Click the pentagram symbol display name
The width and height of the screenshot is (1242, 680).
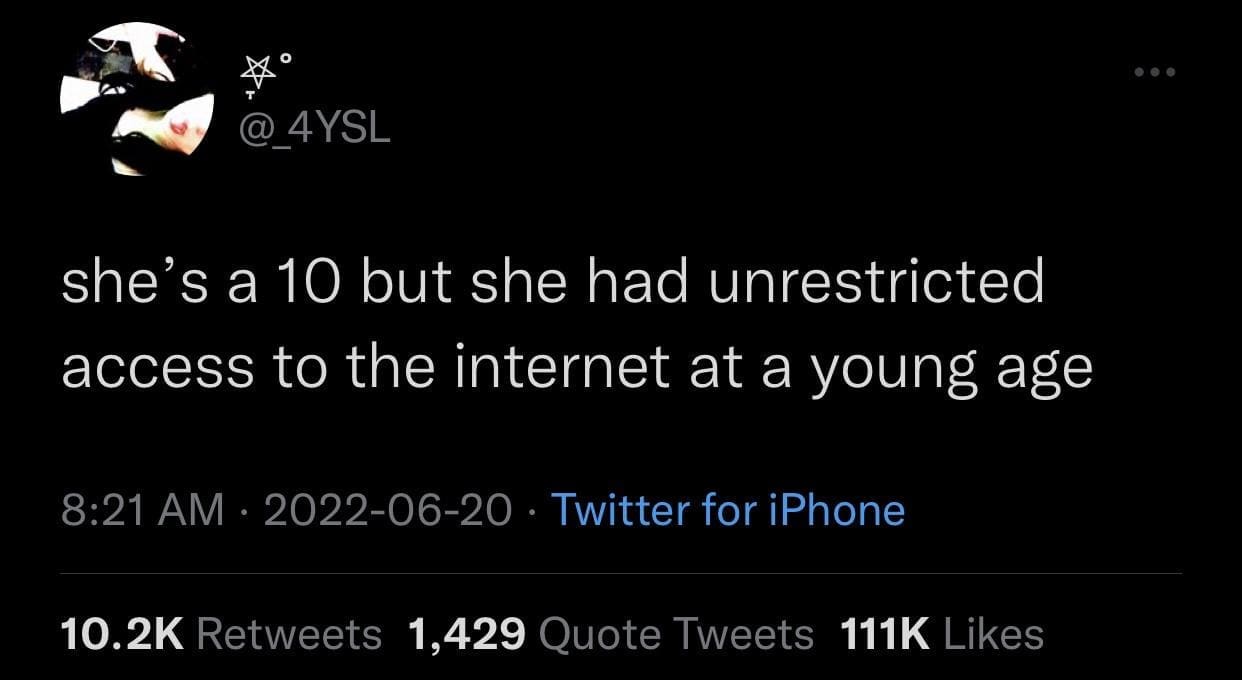260,74
